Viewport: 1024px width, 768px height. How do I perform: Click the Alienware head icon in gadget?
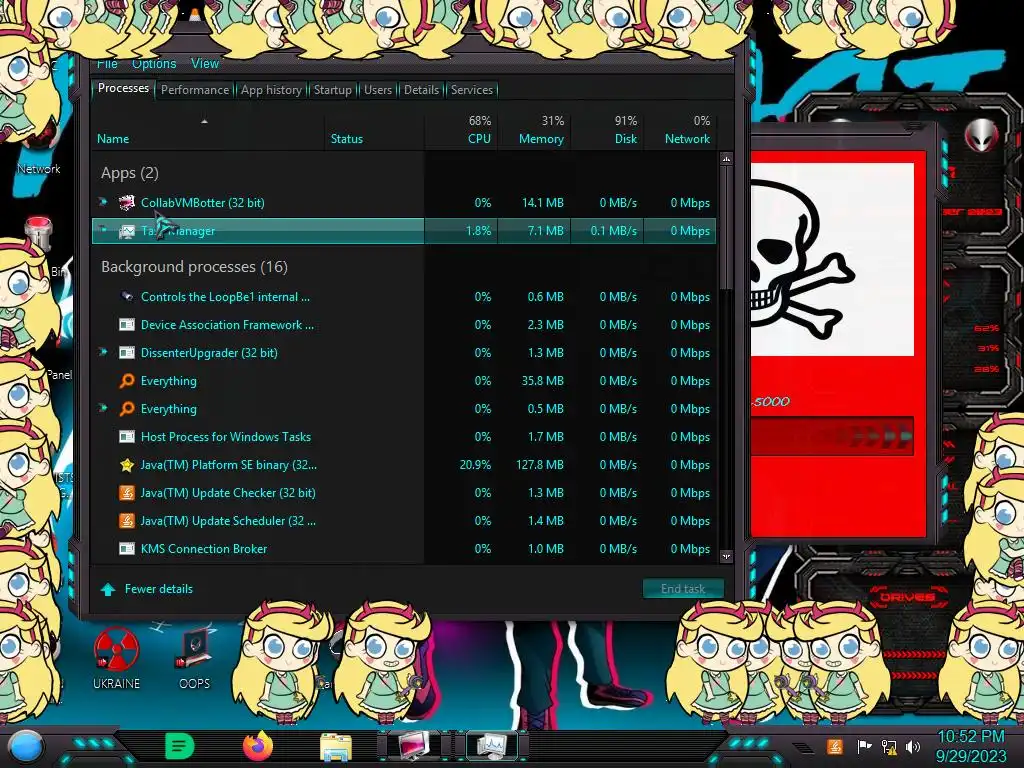point(982,136)
